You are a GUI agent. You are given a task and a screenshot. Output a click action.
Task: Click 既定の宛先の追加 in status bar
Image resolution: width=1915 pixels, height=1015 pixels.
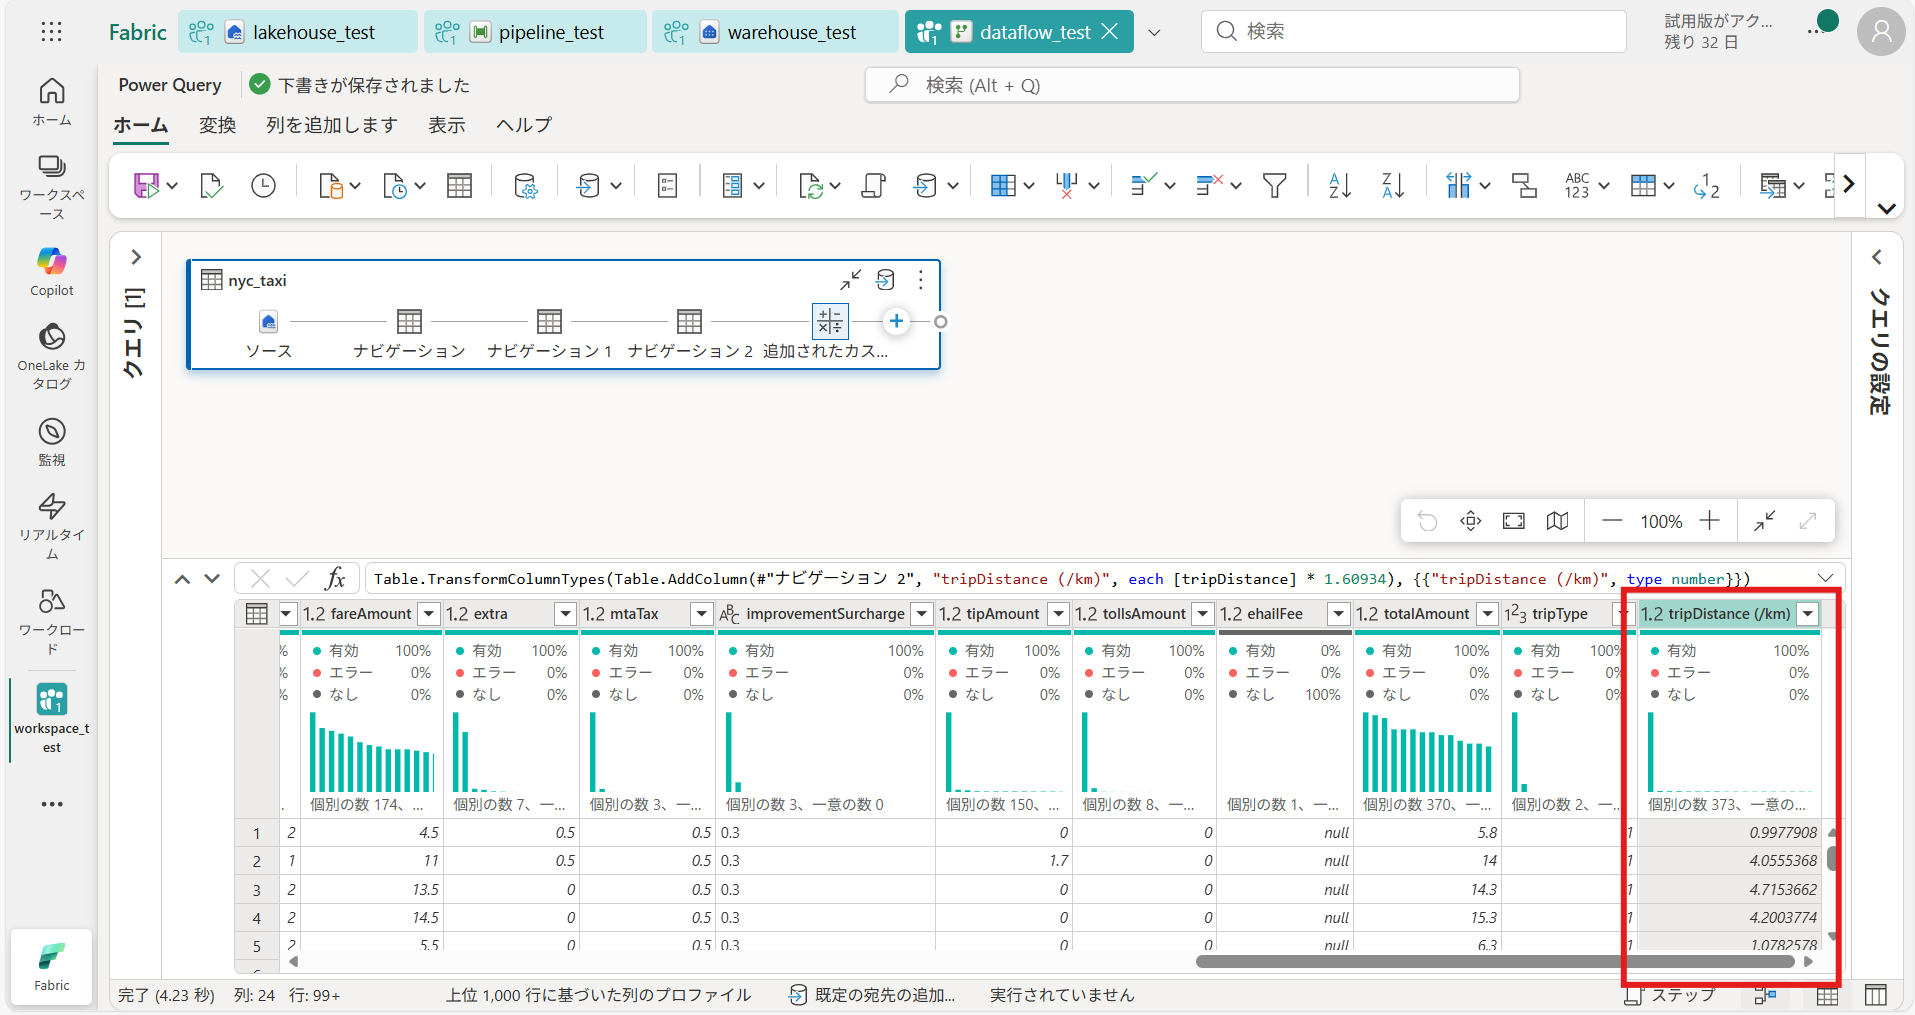click(872, 995)
